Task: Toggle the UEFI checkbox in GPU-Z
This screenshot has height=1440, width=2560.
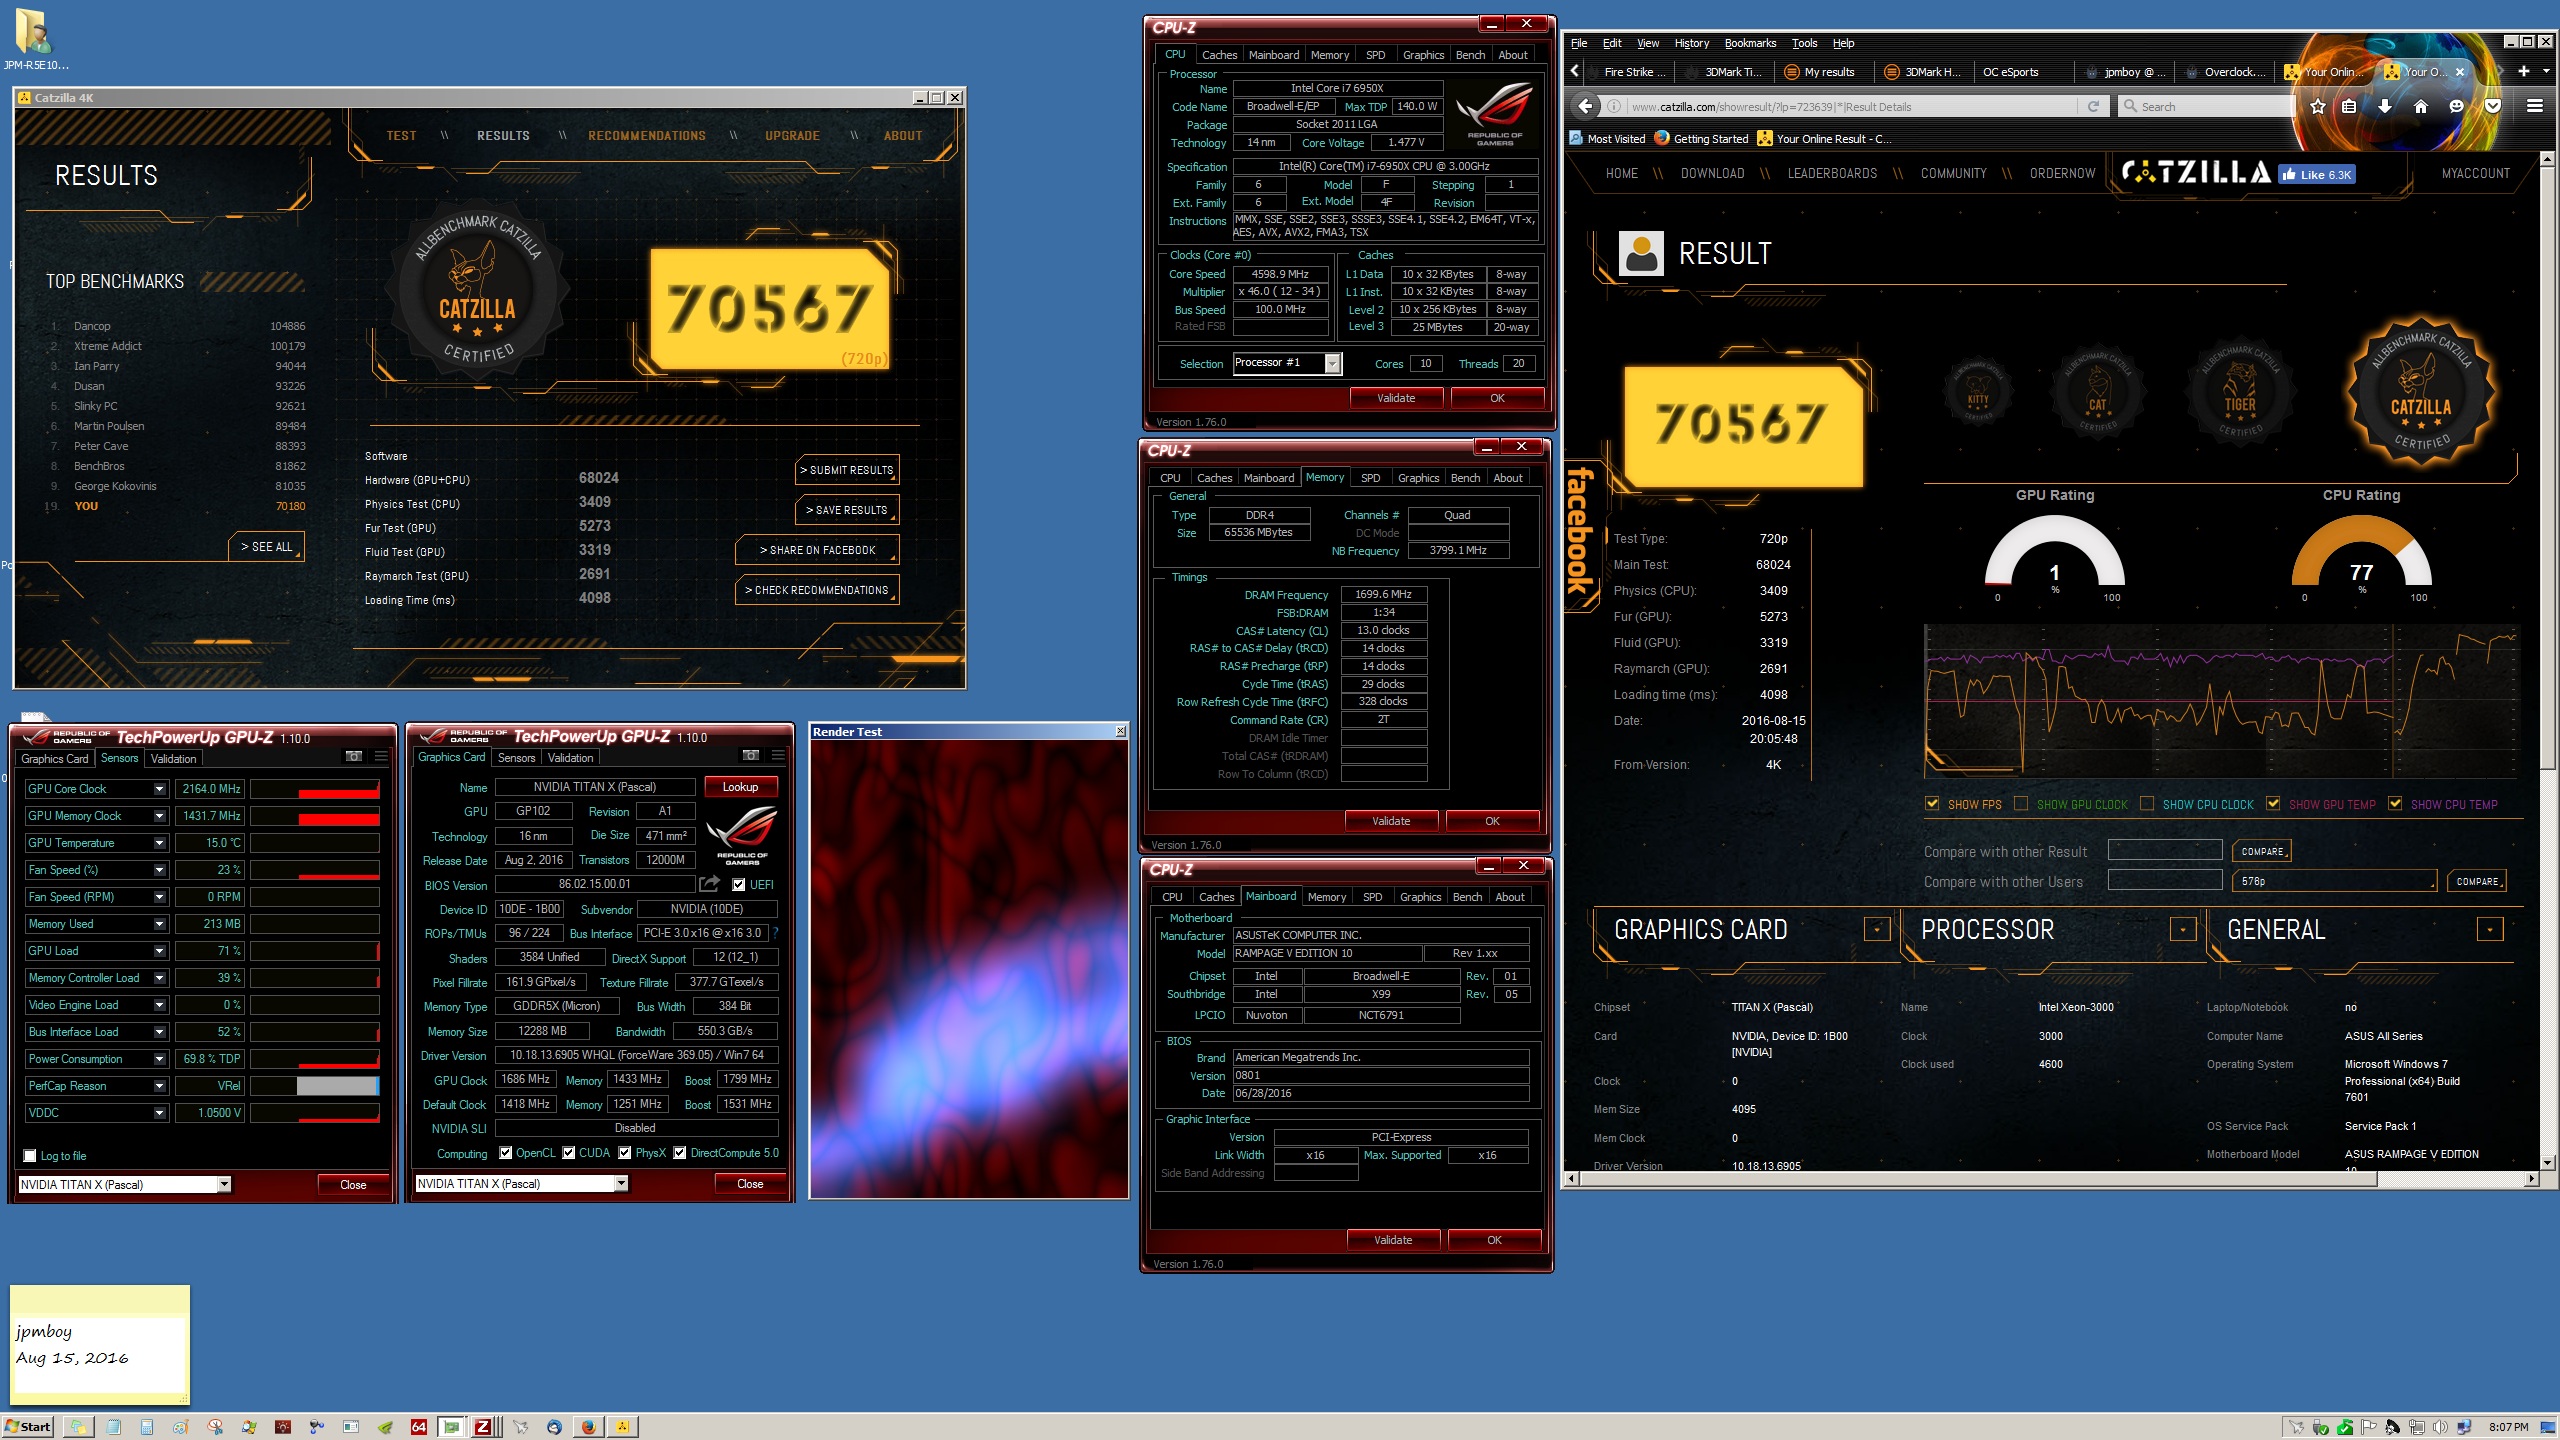Action: pyautogui.click(x=738, y=884)
